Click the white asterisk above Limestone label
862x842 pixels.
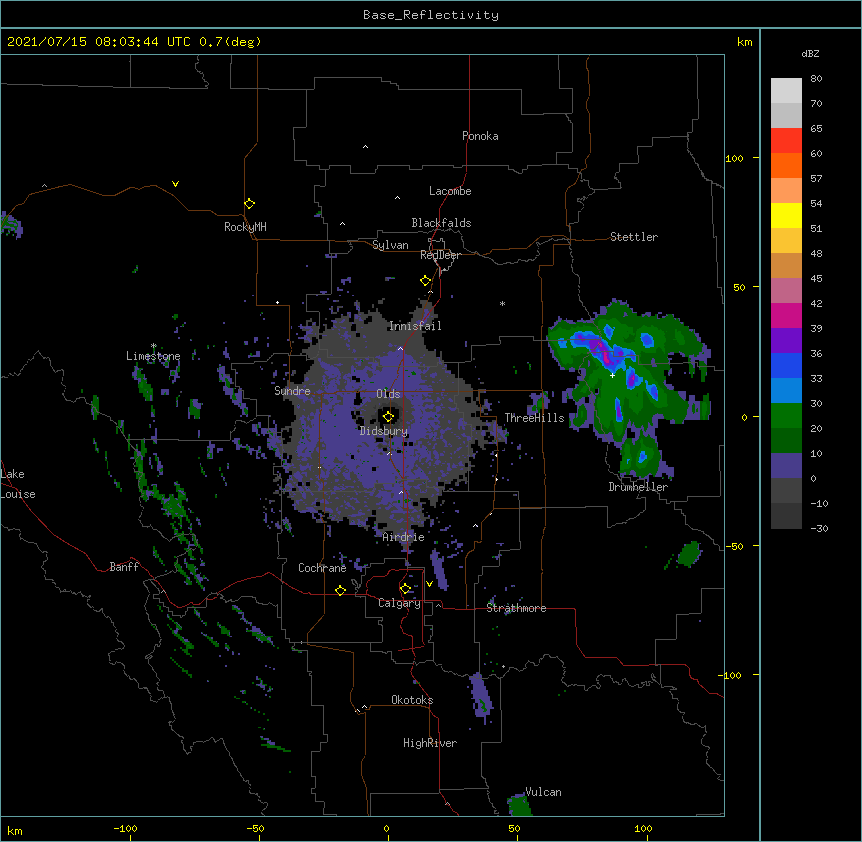[x=153, y=346]
